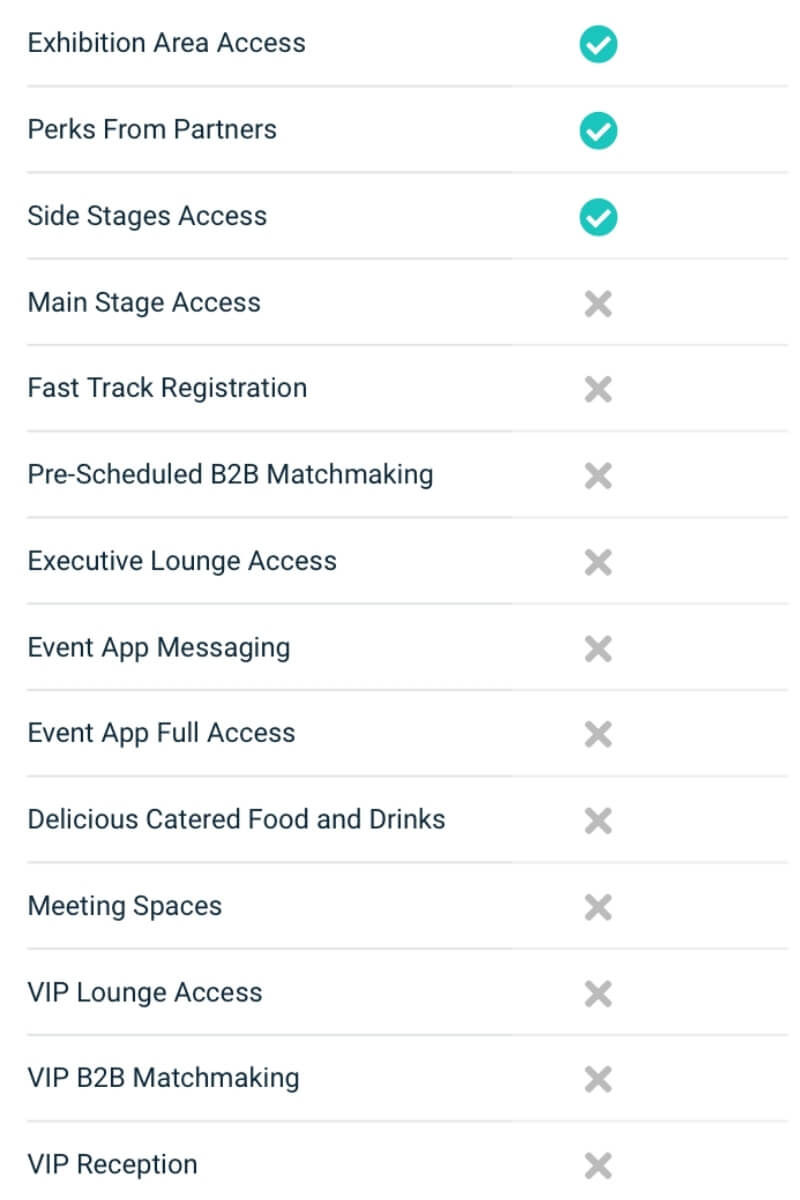Viewport: 800px width, 1200px height.
Task: Click the X icon for Event App Messaging
Action: pos(598,648)
